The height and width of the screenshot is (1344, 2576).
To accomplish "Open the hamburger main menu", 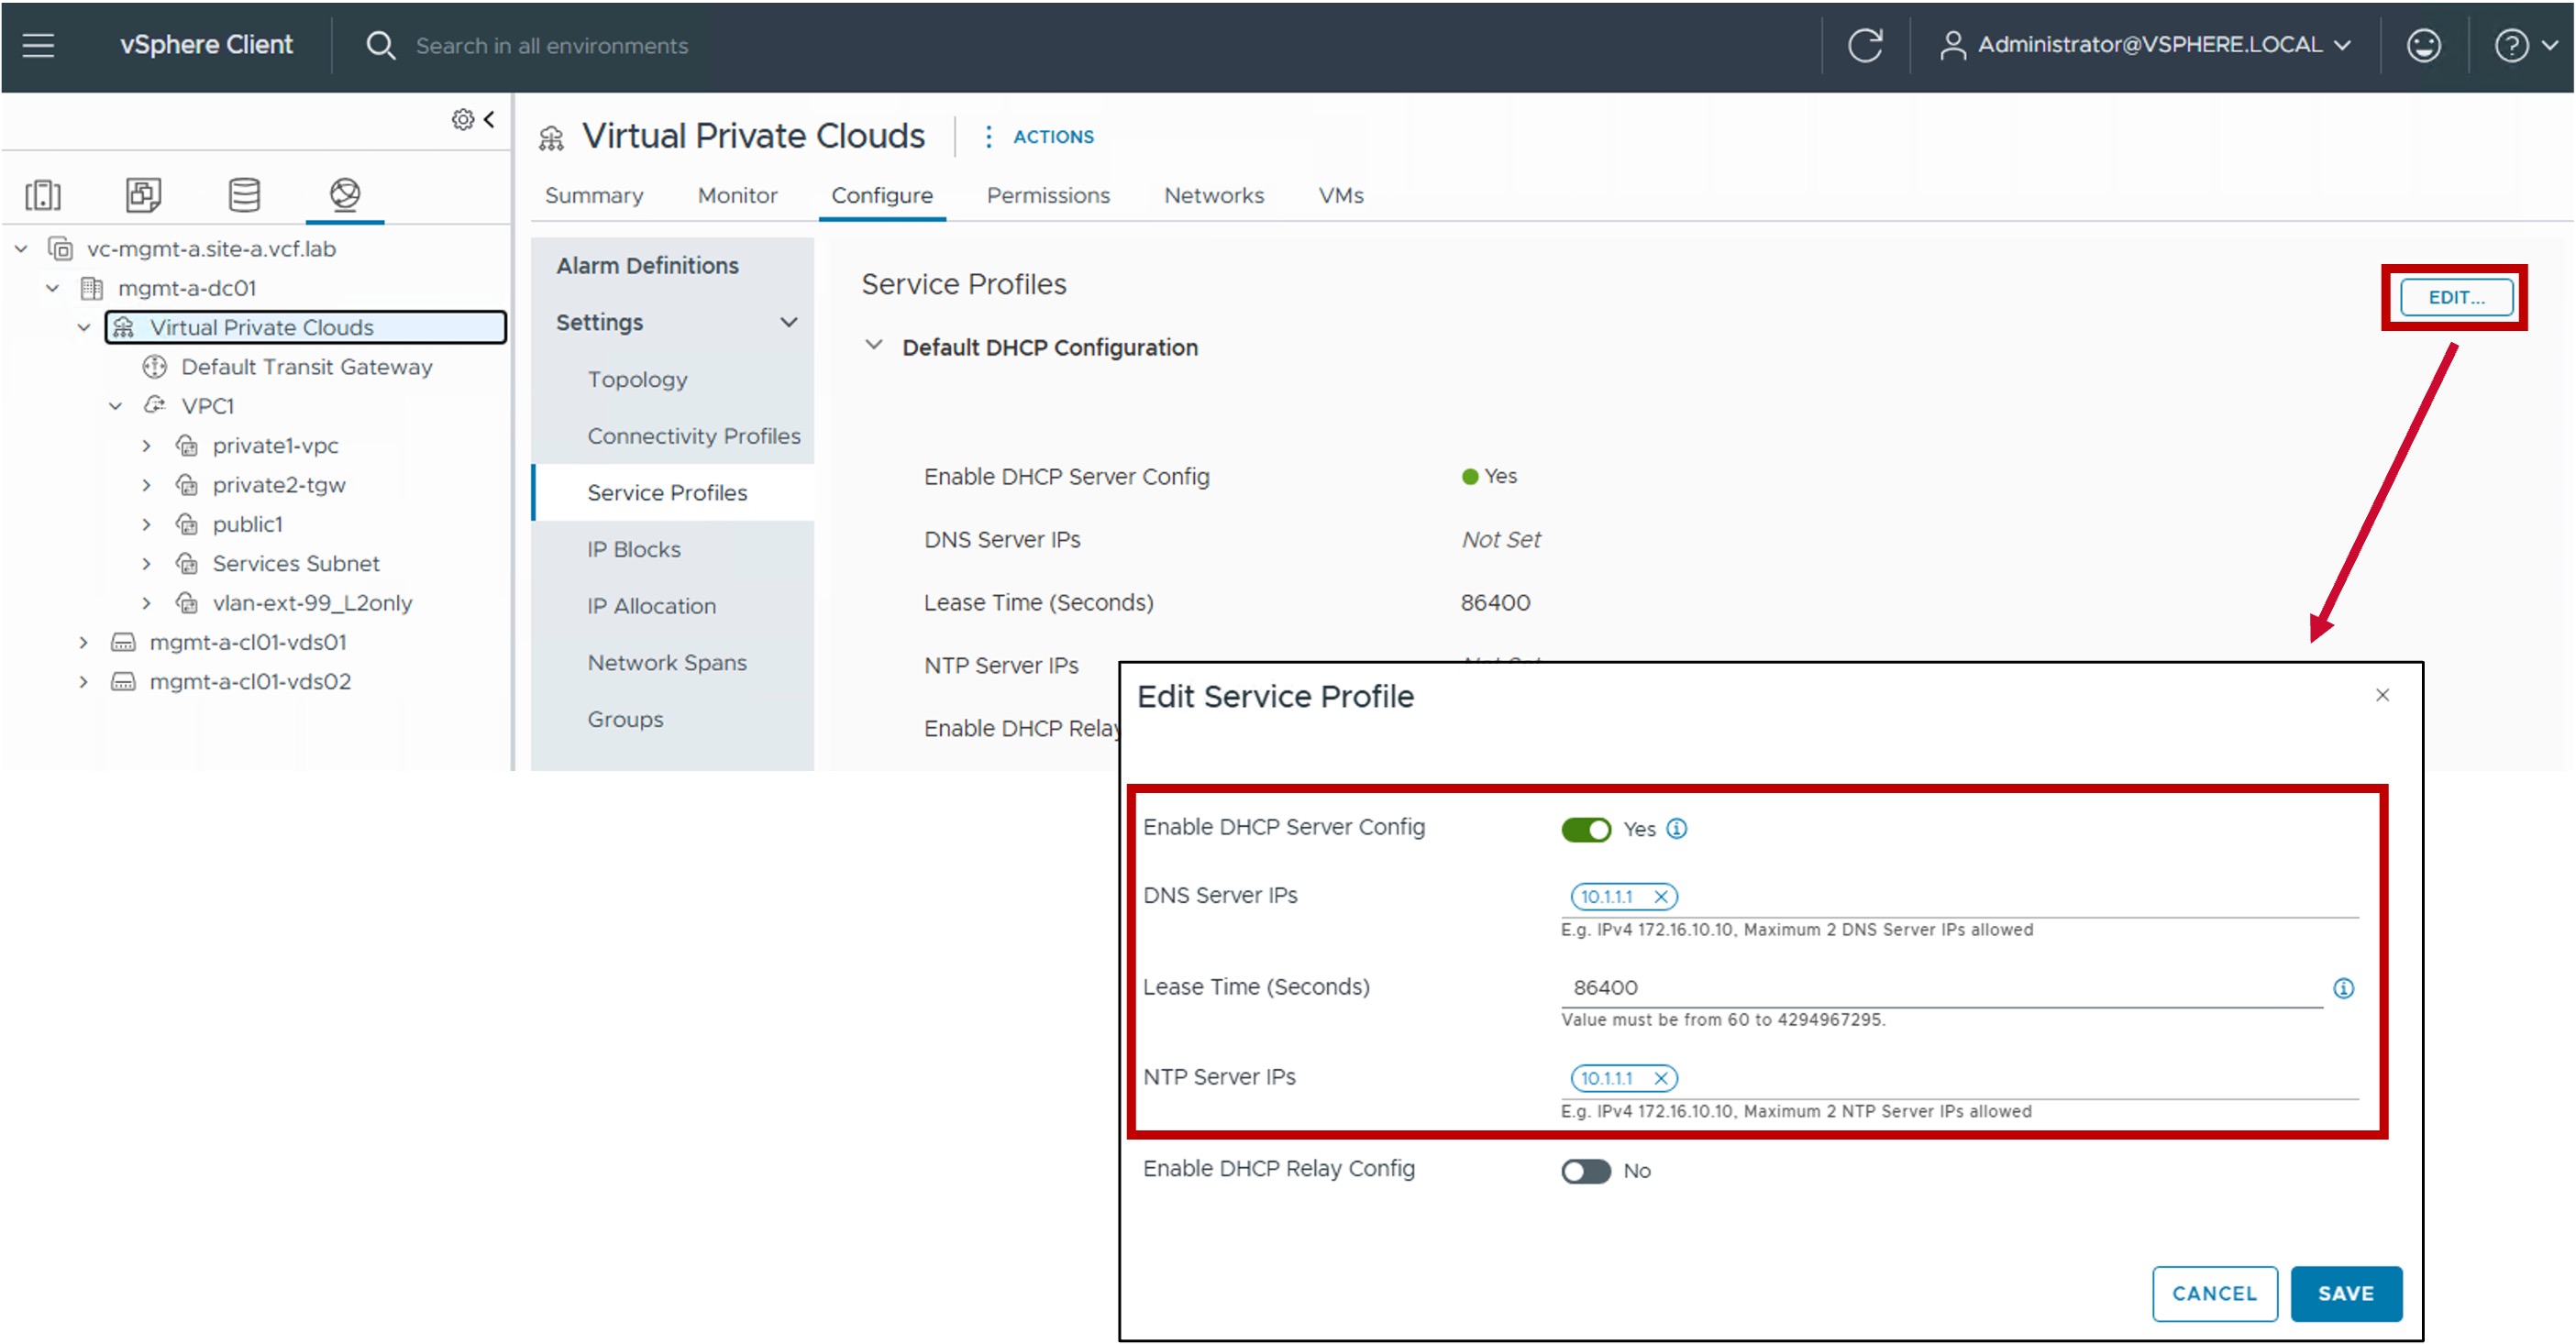I will pos(38,45).
